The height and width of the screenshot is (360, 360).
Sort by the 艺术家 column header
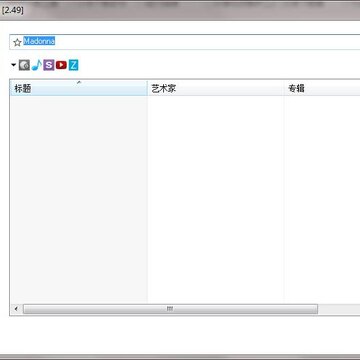(216, 88)
